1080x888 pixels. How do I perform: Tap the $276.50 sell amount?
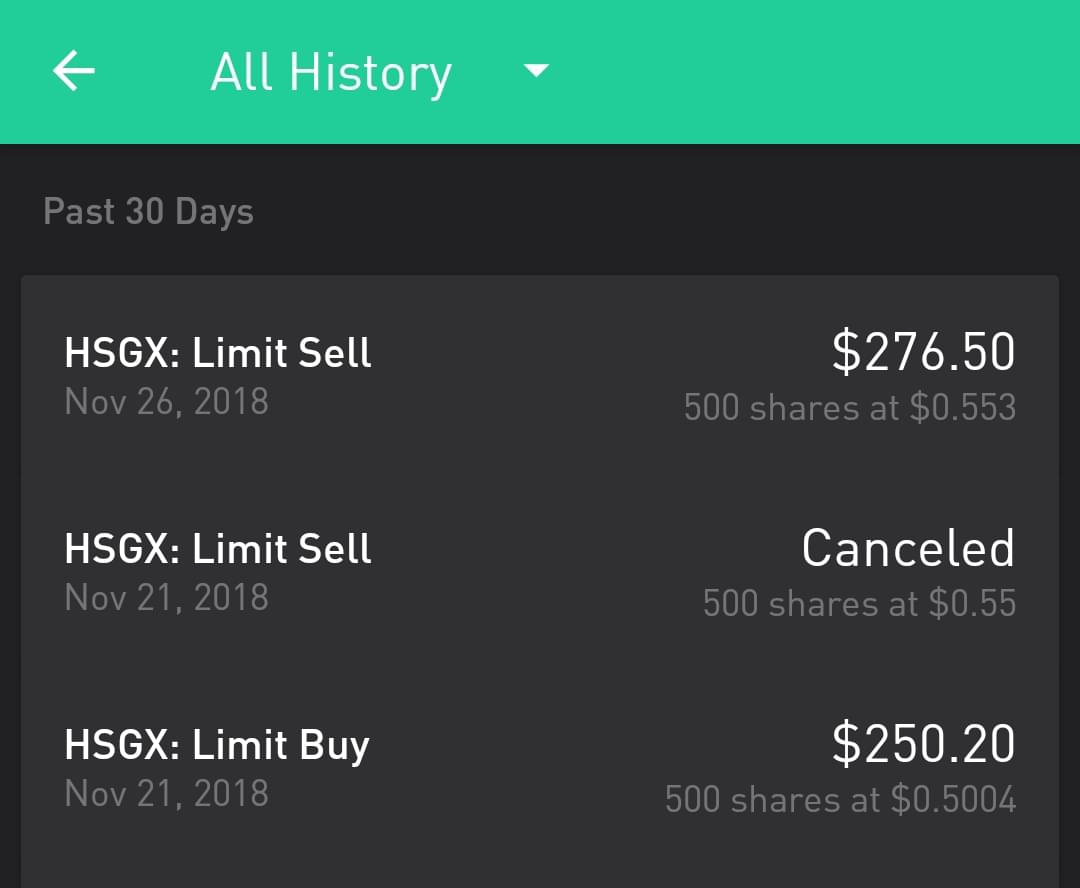click(923, 352)
